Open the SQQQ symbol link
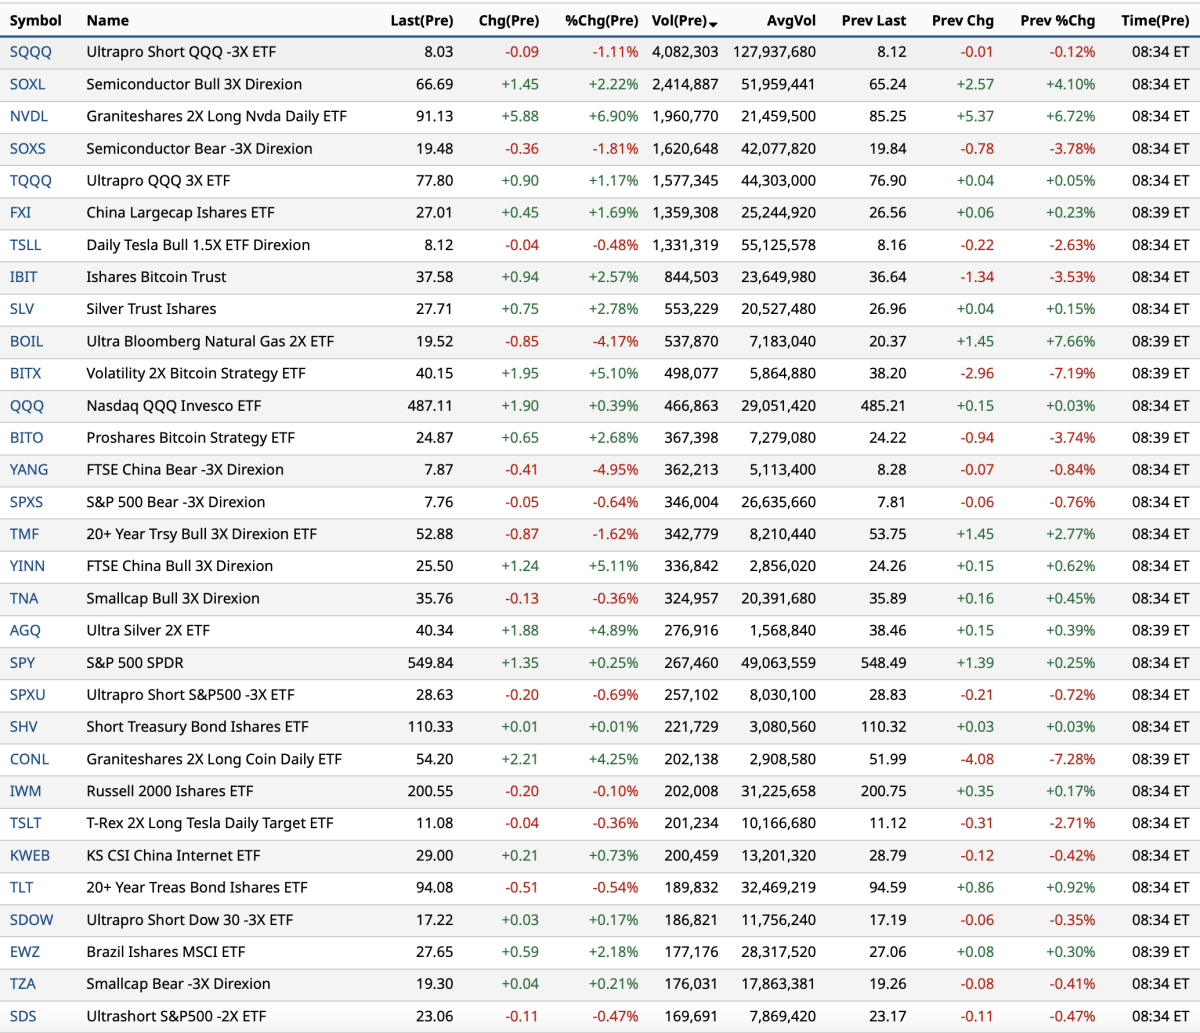Viewport: 1200px width, 1033px height. pyautogui.click(x=30, y=52)
